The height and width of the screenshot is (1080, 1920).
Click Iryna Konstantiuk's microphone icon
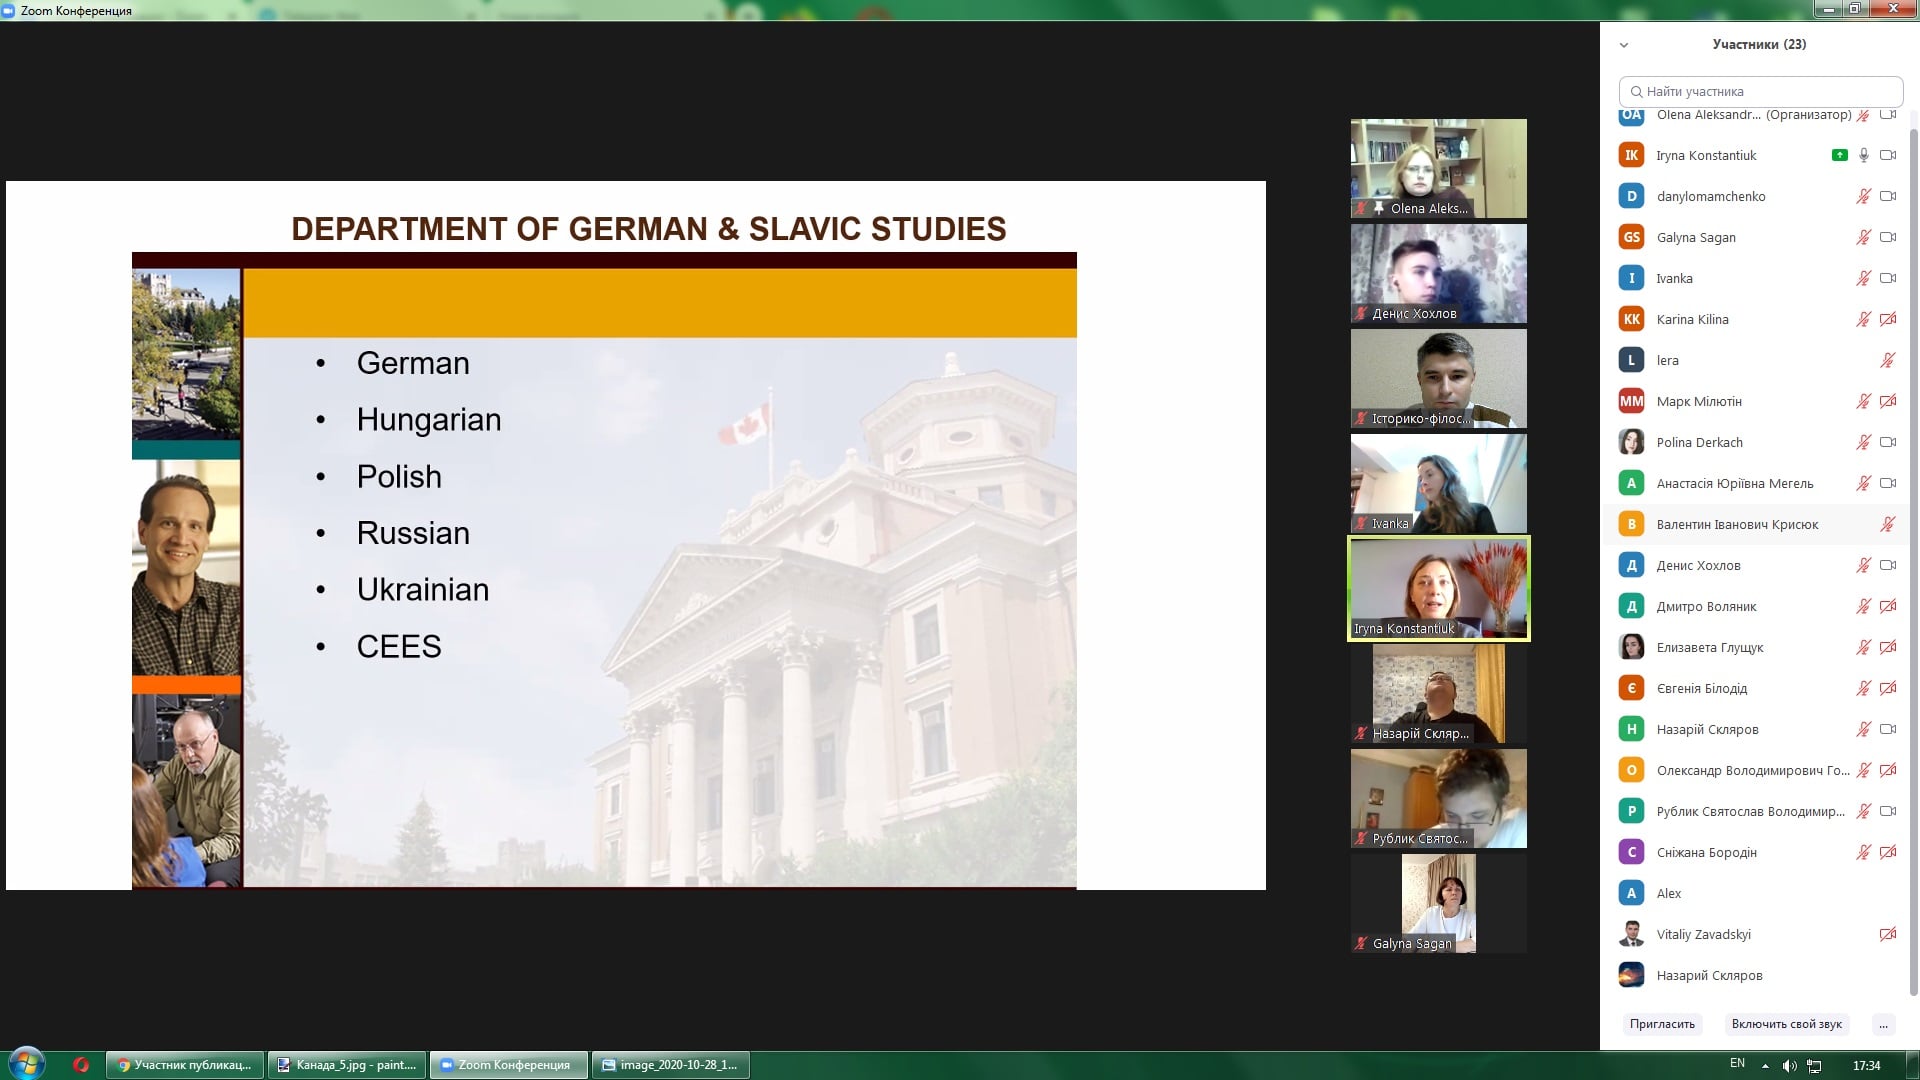(x=1863, y=155)
